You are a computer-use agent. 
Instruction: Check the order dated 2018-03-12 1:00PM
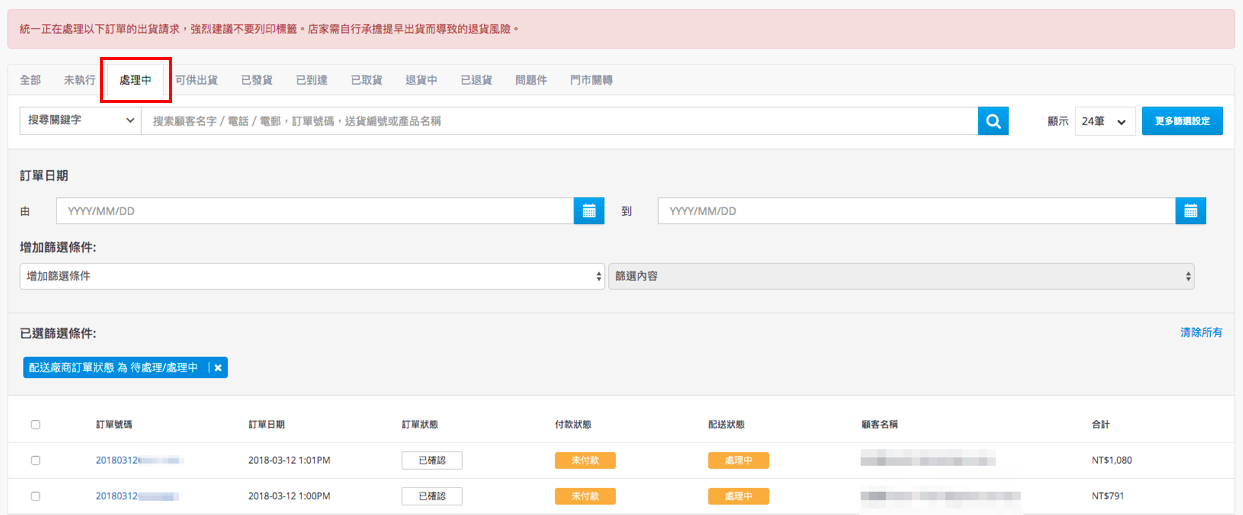[36, 496]
